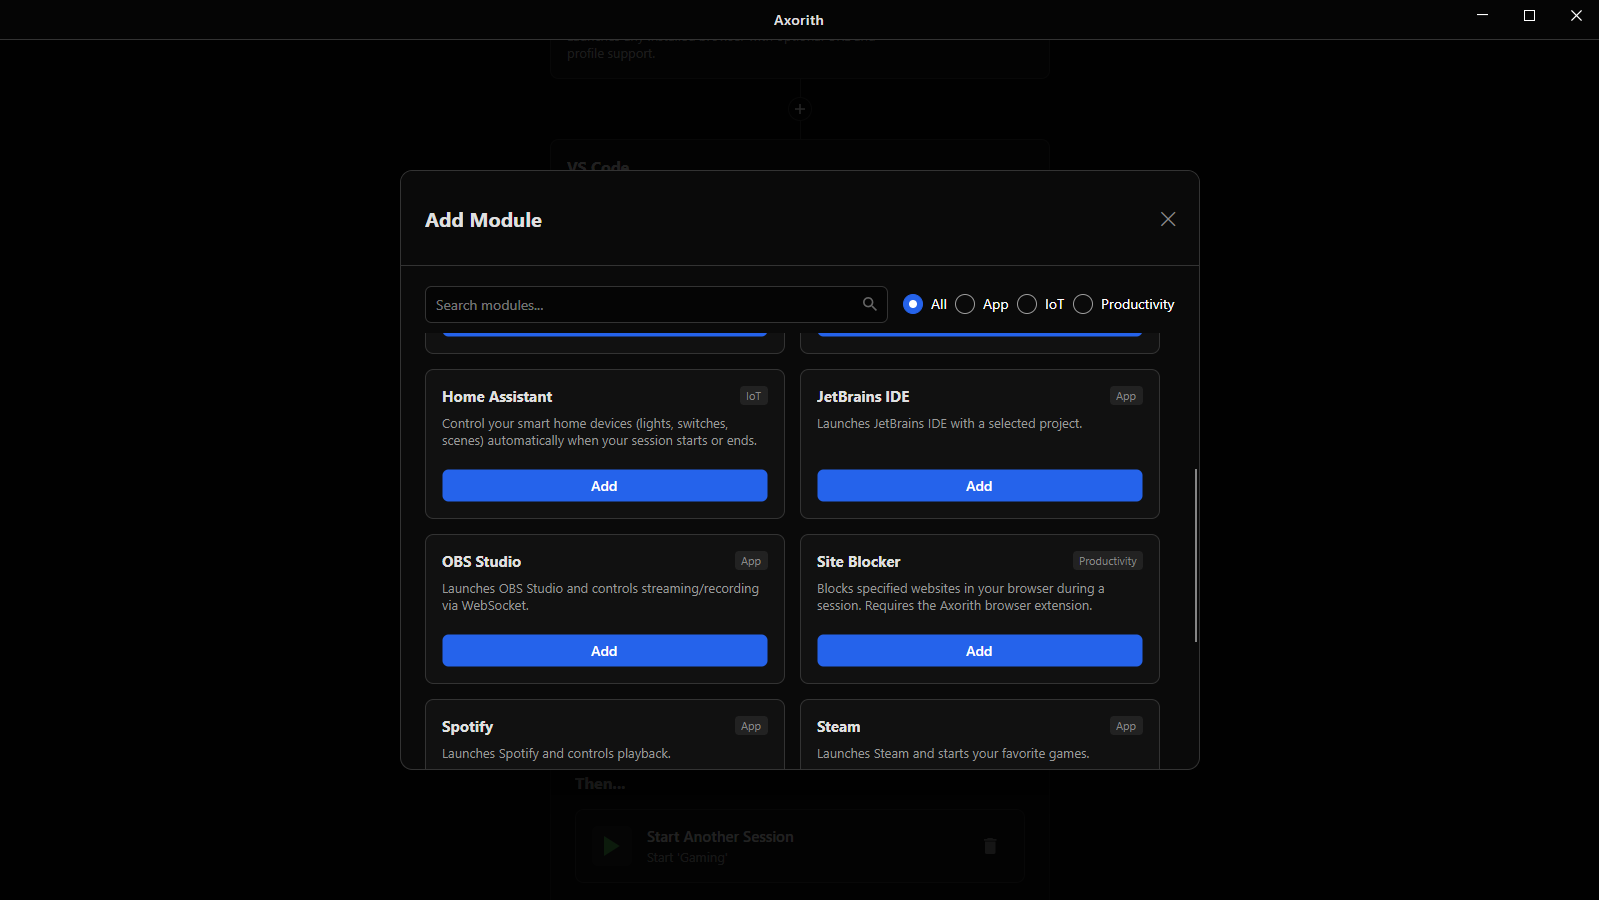1599x900 pixels.
Task: Click the module list vertical scrollbar
Action: (x=1195, y=555)
